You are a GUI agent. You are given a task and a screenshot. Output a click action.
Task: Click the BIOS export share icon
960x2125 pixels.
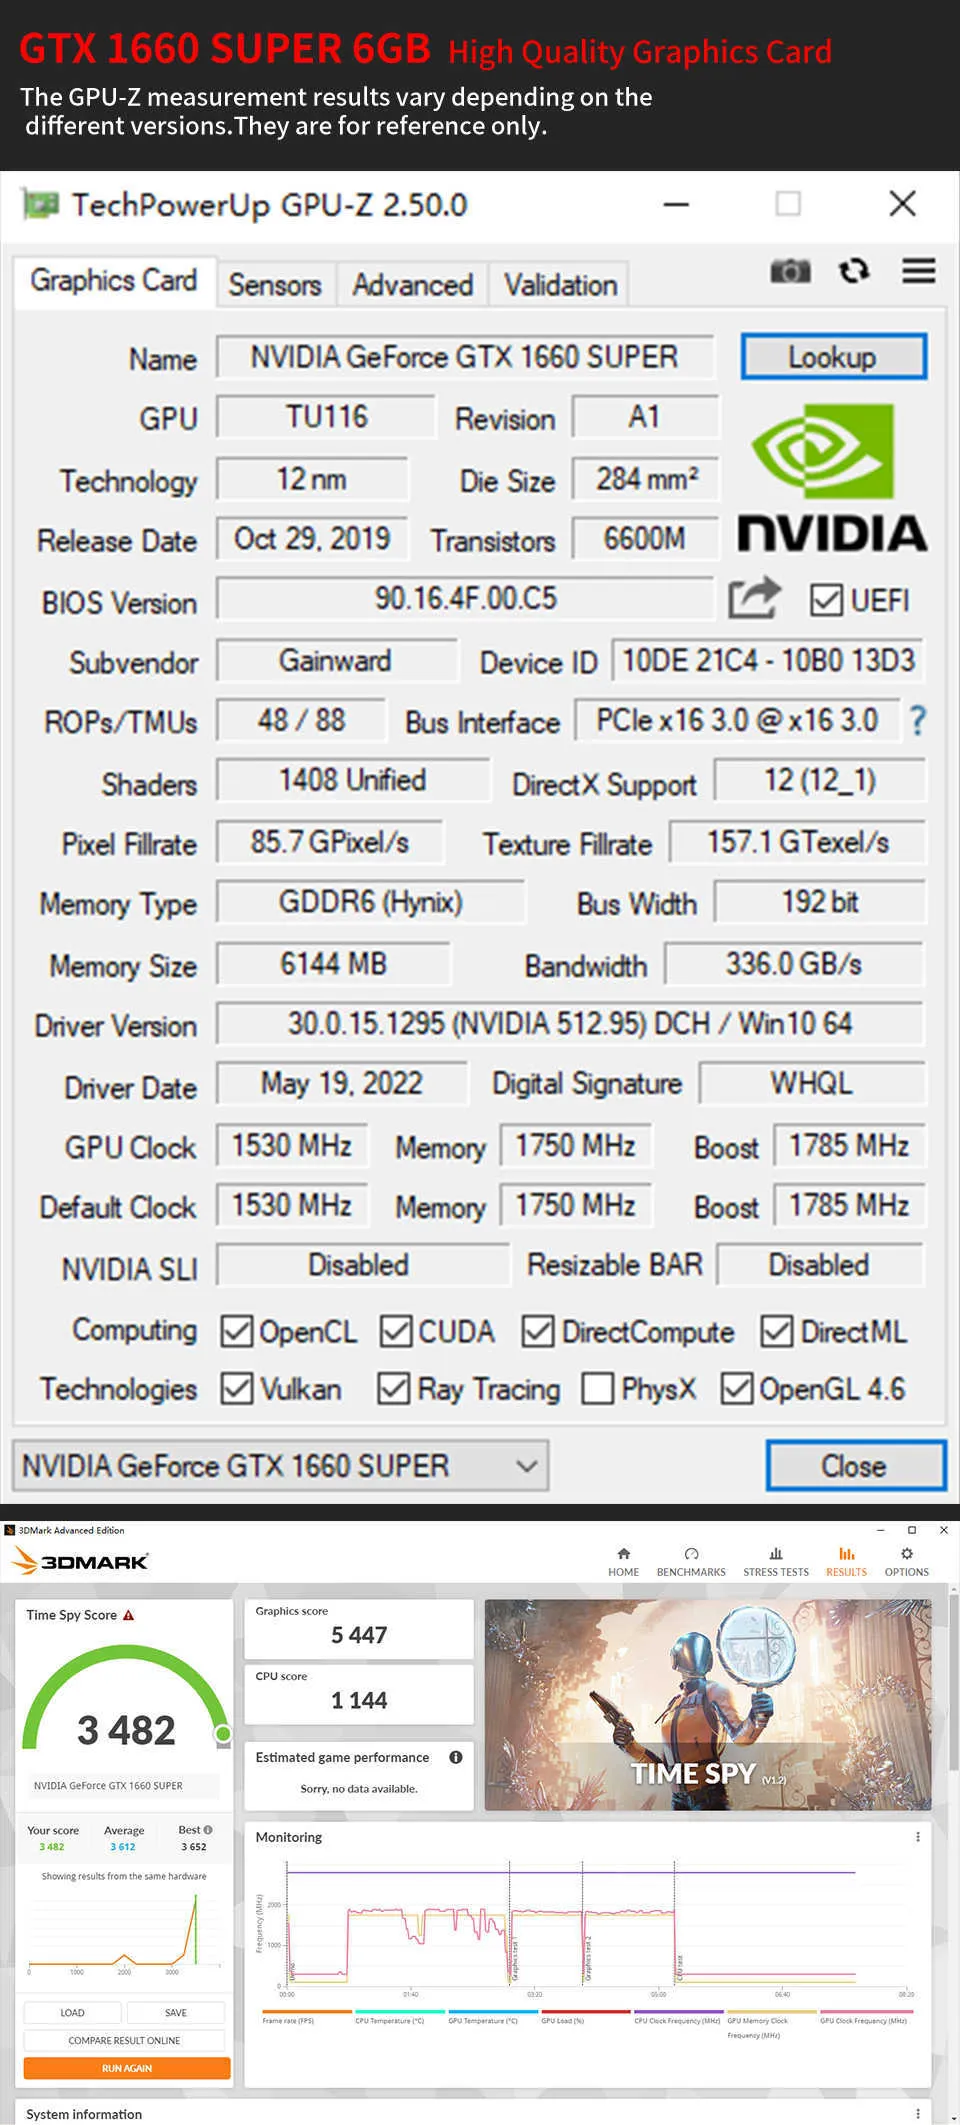[754, 598]
